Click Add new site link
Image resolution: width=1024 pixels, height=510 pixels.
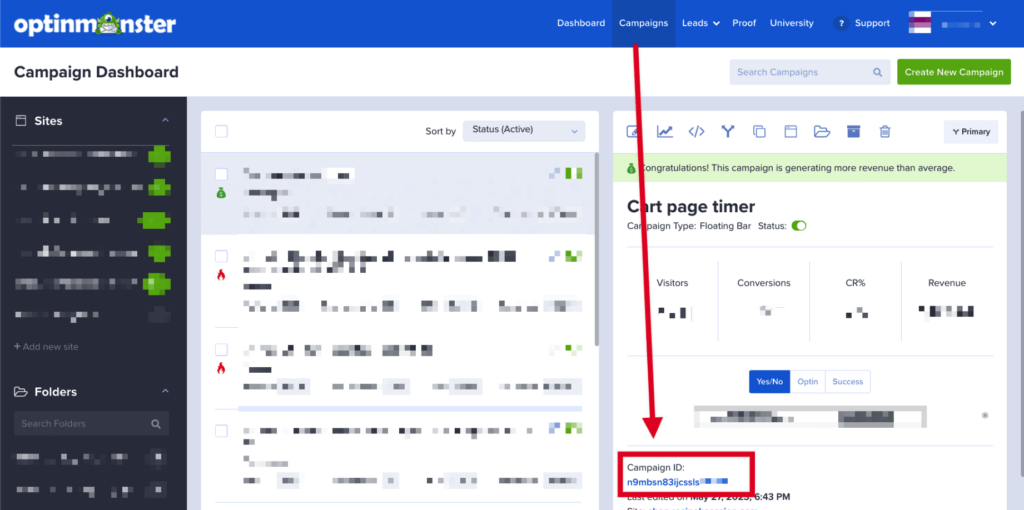pos(46,347)
